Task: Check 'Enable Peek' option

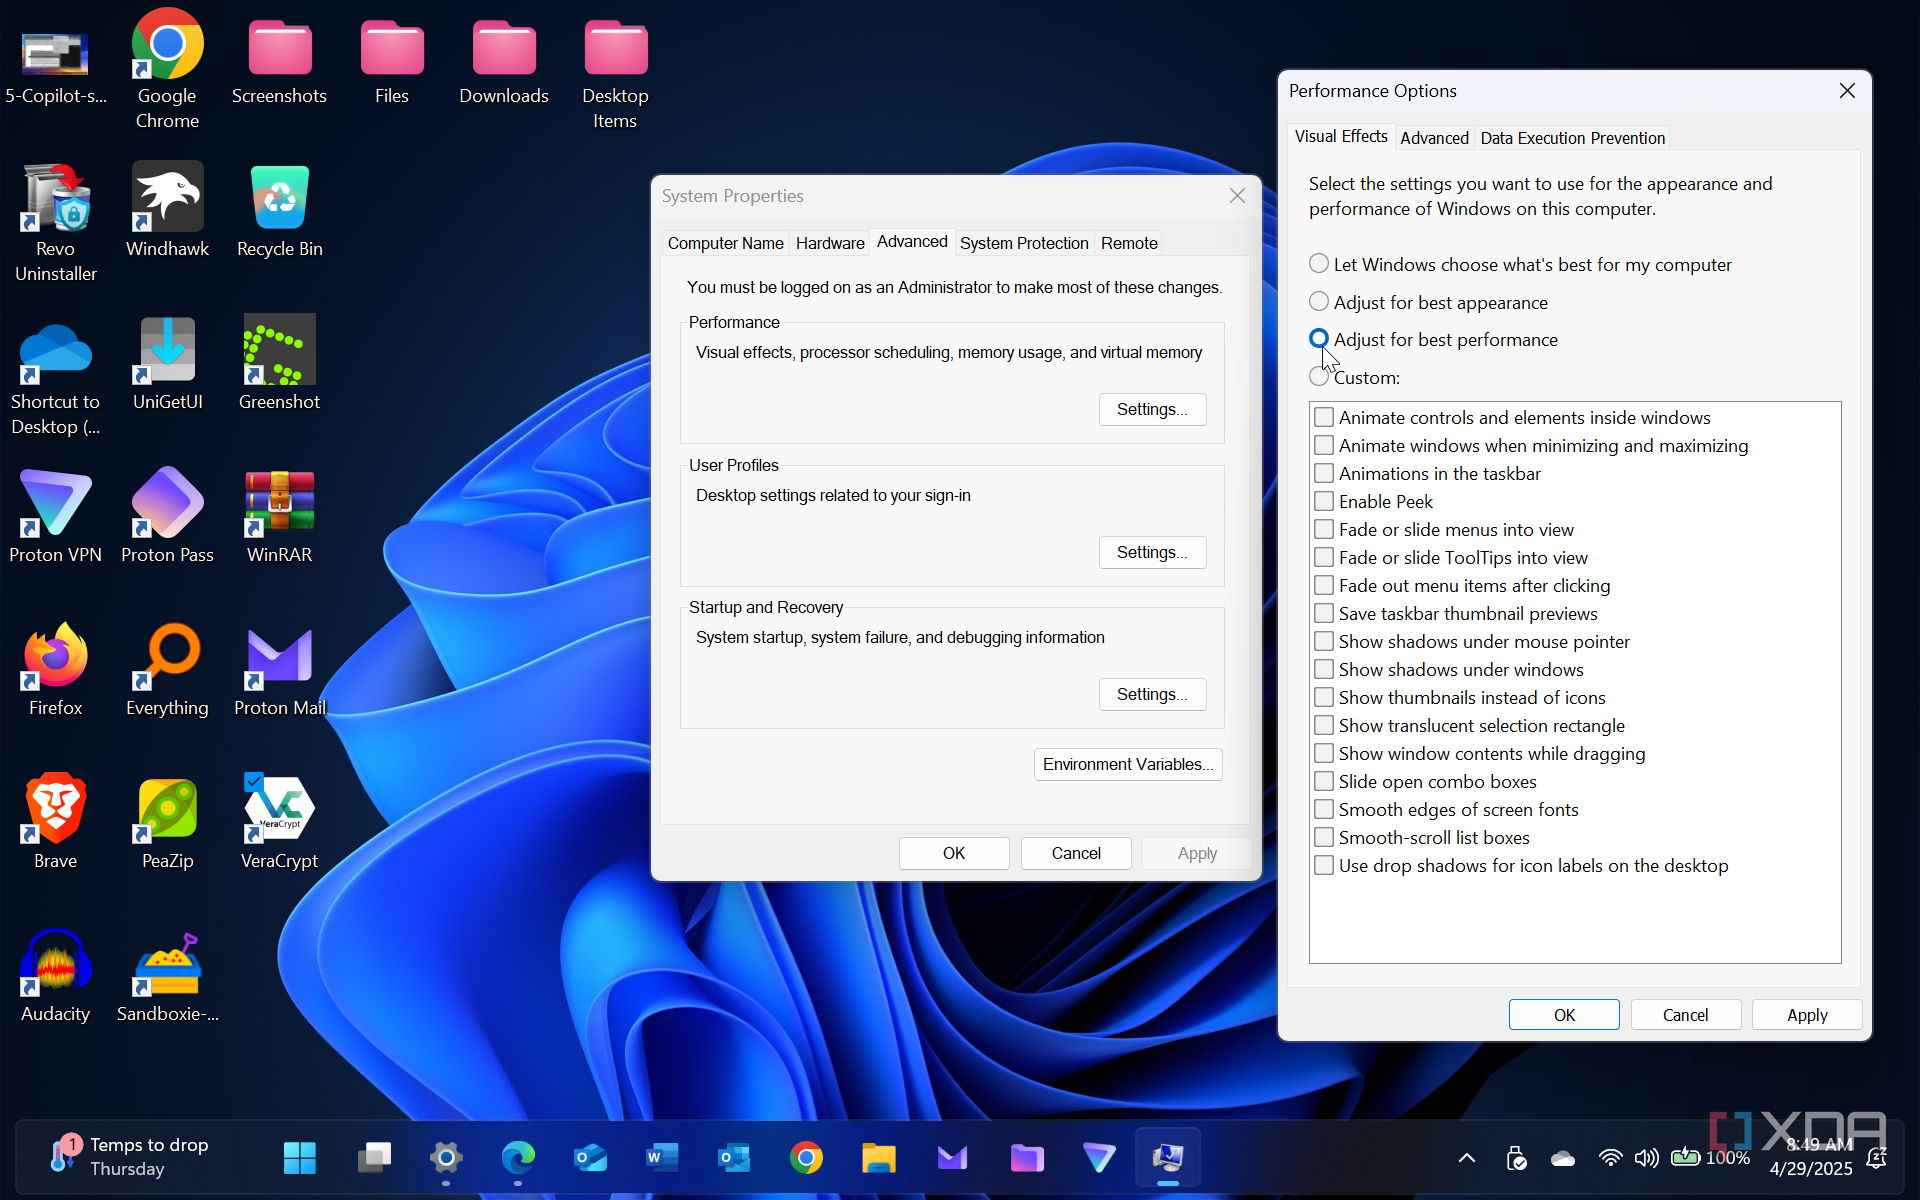Action: click(1324, 501)
